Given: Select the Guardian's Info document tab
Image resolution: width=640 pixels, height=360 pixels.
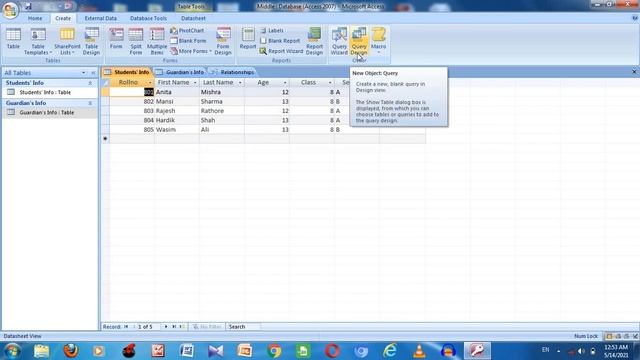Looking at the screenshot, I should coord(181,72).
